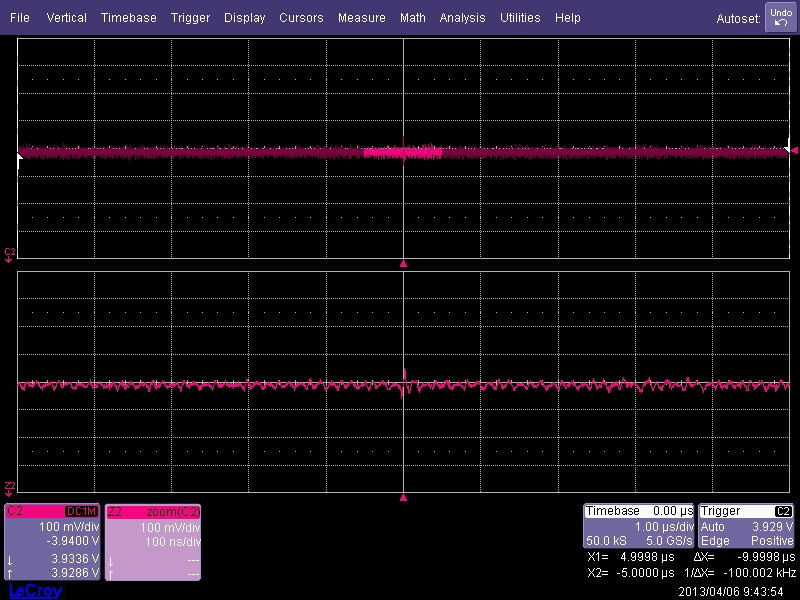Screen dimensions: 800x600
Task: Click the Z2 zoom trace level indicator
Action: tap(10, 488)
